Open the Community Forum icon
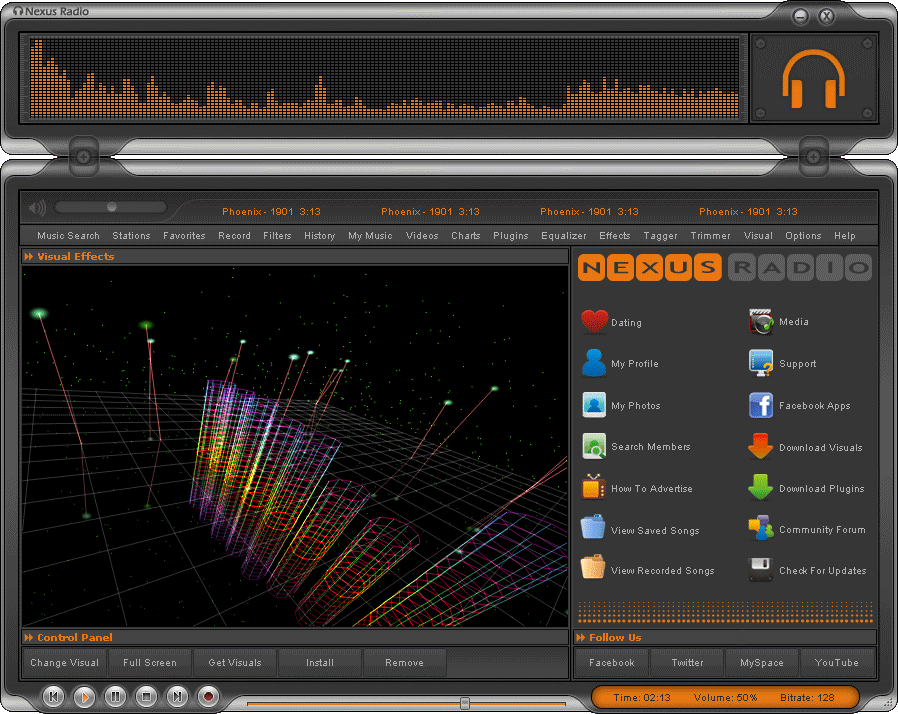The width and height of the screenshot is (898, 714). click(761, 528)
